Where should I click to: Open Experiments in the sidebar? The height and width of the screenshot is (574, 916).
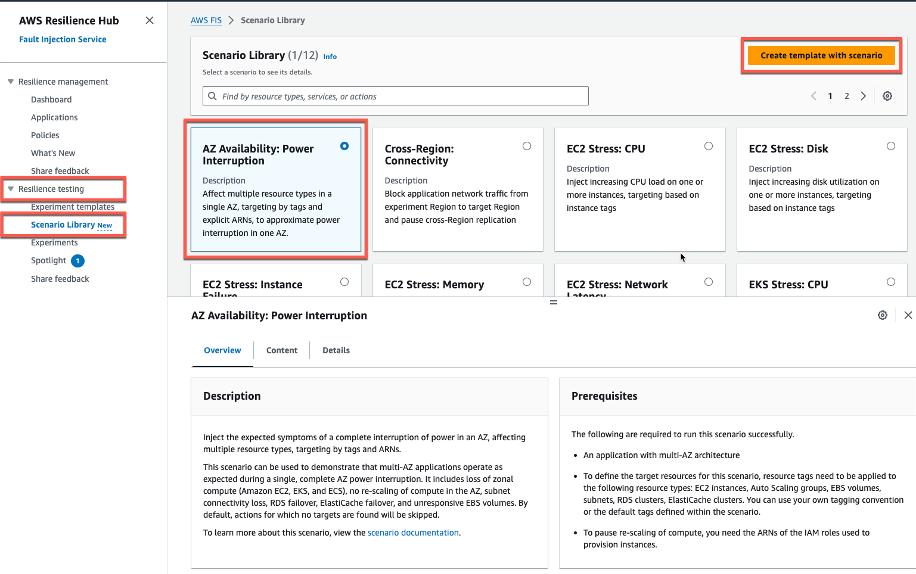click(54, 242)
